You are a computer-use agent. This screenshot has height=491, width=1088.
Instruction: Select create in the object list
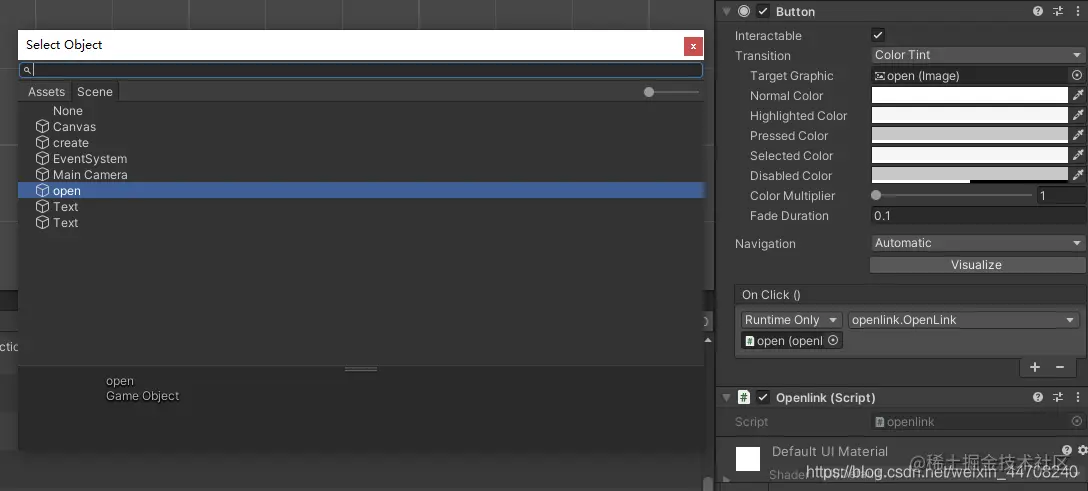[361, 143]
